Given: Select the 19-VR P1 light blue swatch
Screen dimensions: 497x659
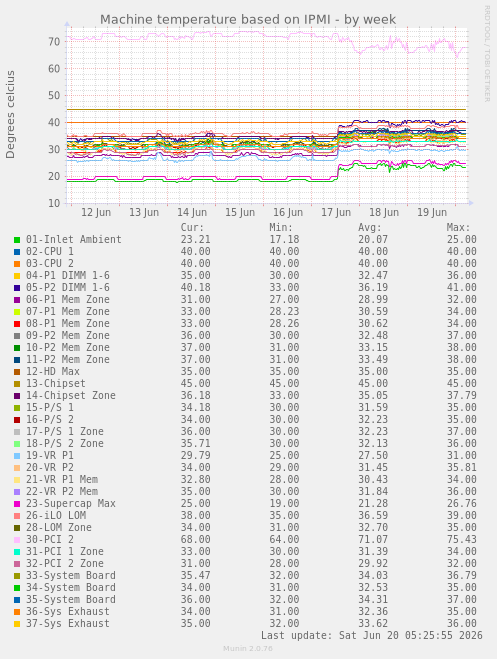Looking at the screenshot, I should click(x=17, y=456).
